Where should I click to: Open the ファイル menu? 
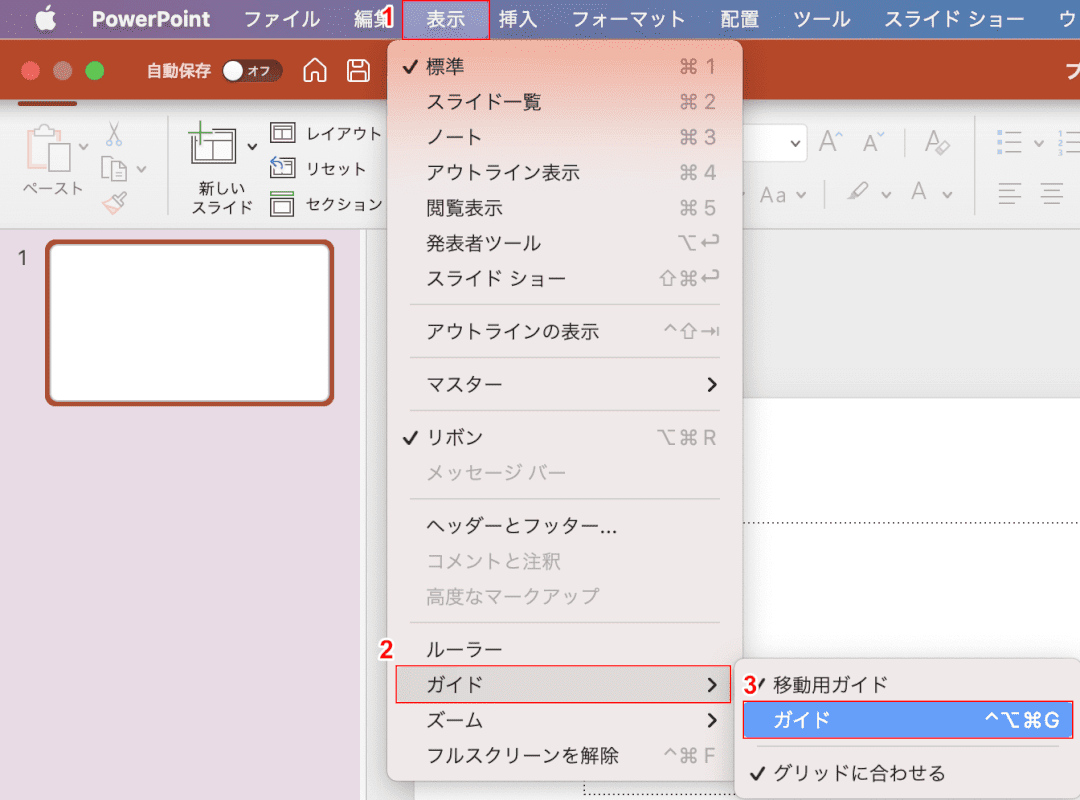coord(282,19)
